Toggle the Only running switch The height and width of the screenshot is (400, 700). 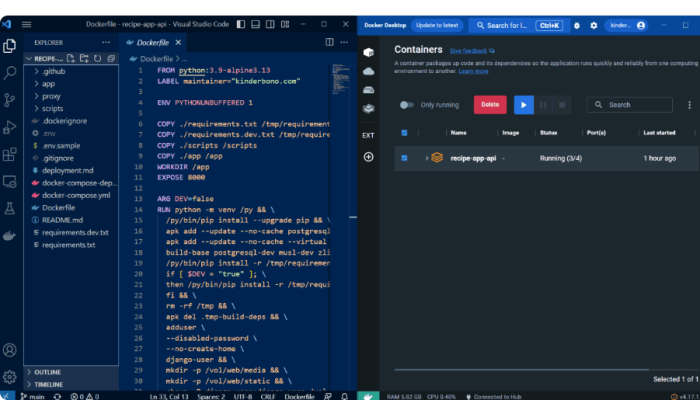[x=407, y=105]
